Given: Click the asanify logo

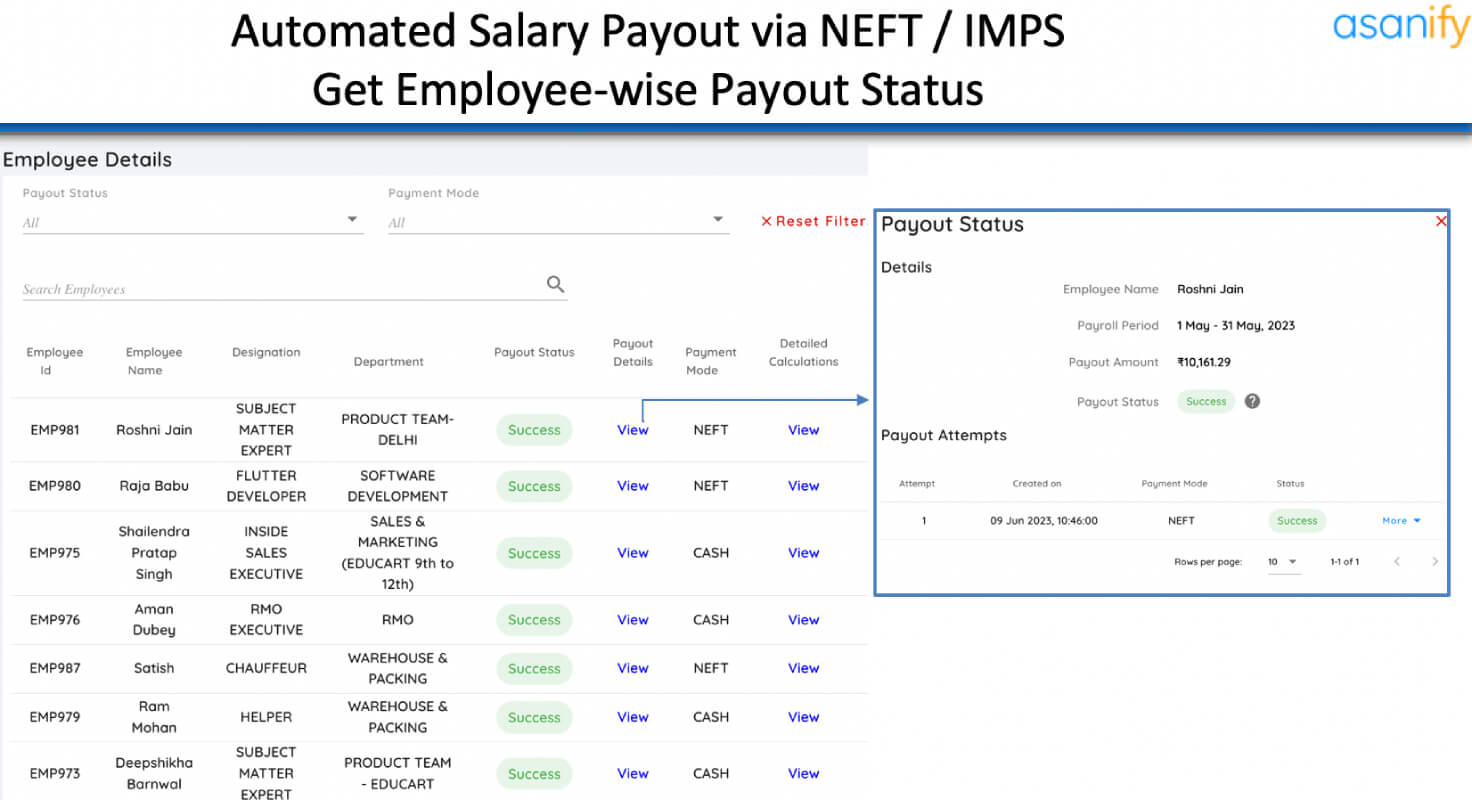Looking at the screenshot, I should click(x=1401, y=26).
